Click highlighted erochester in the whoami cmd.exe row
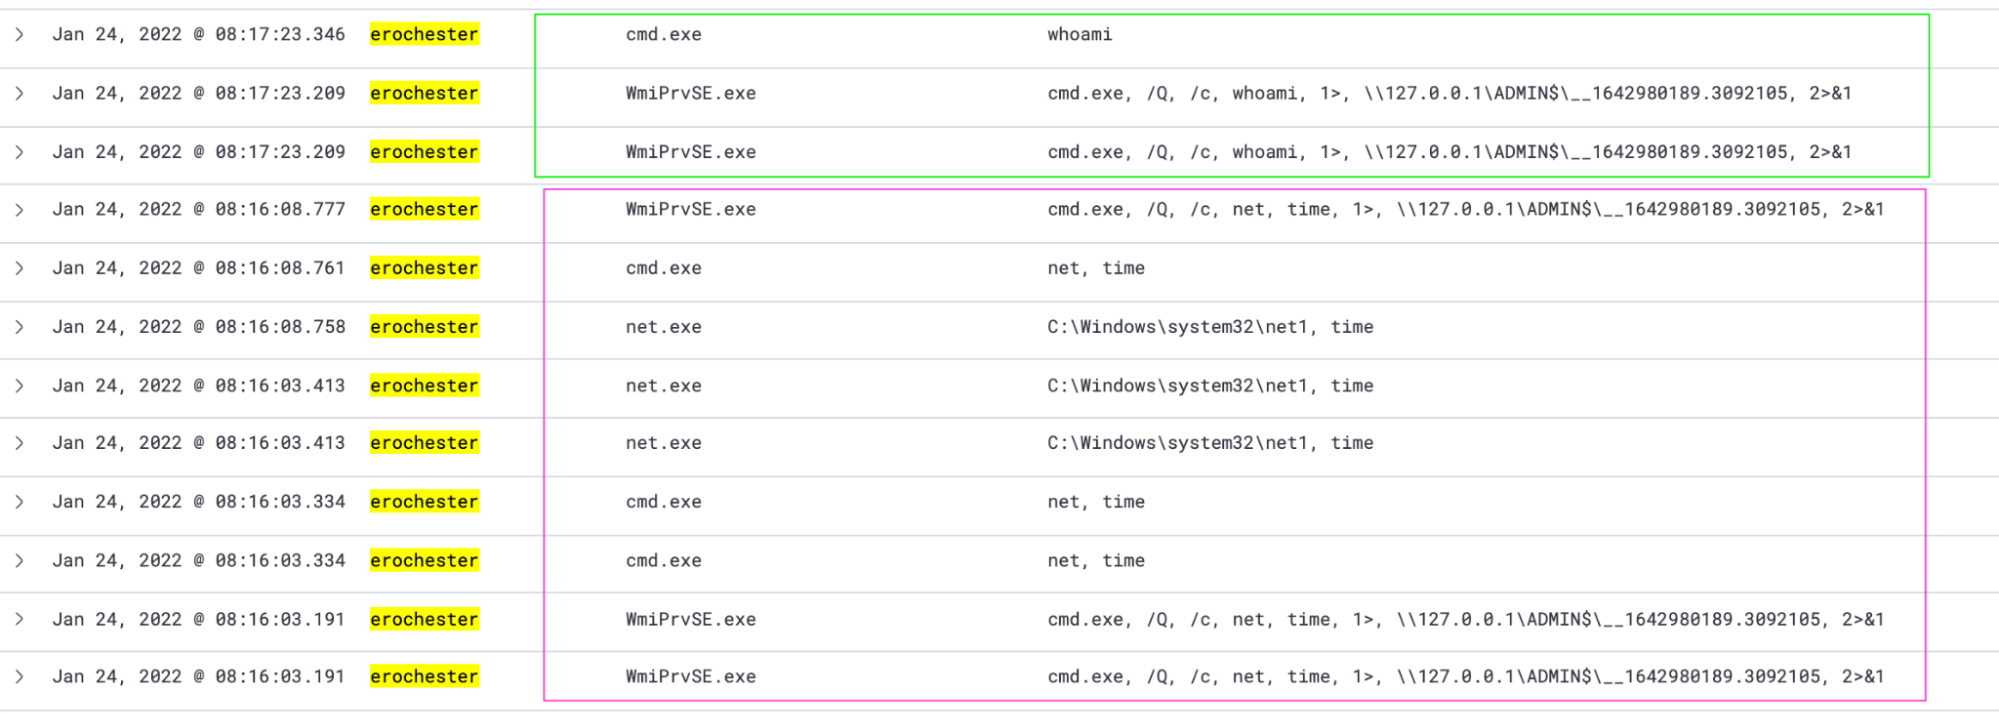The image size is (1999, 715). pos(424,35)
